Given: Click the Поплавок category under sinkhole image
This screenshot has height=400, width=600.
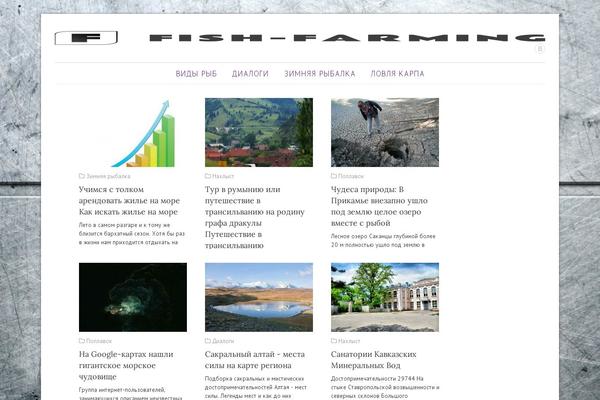Looking at the screenshot, I should 351,176.
